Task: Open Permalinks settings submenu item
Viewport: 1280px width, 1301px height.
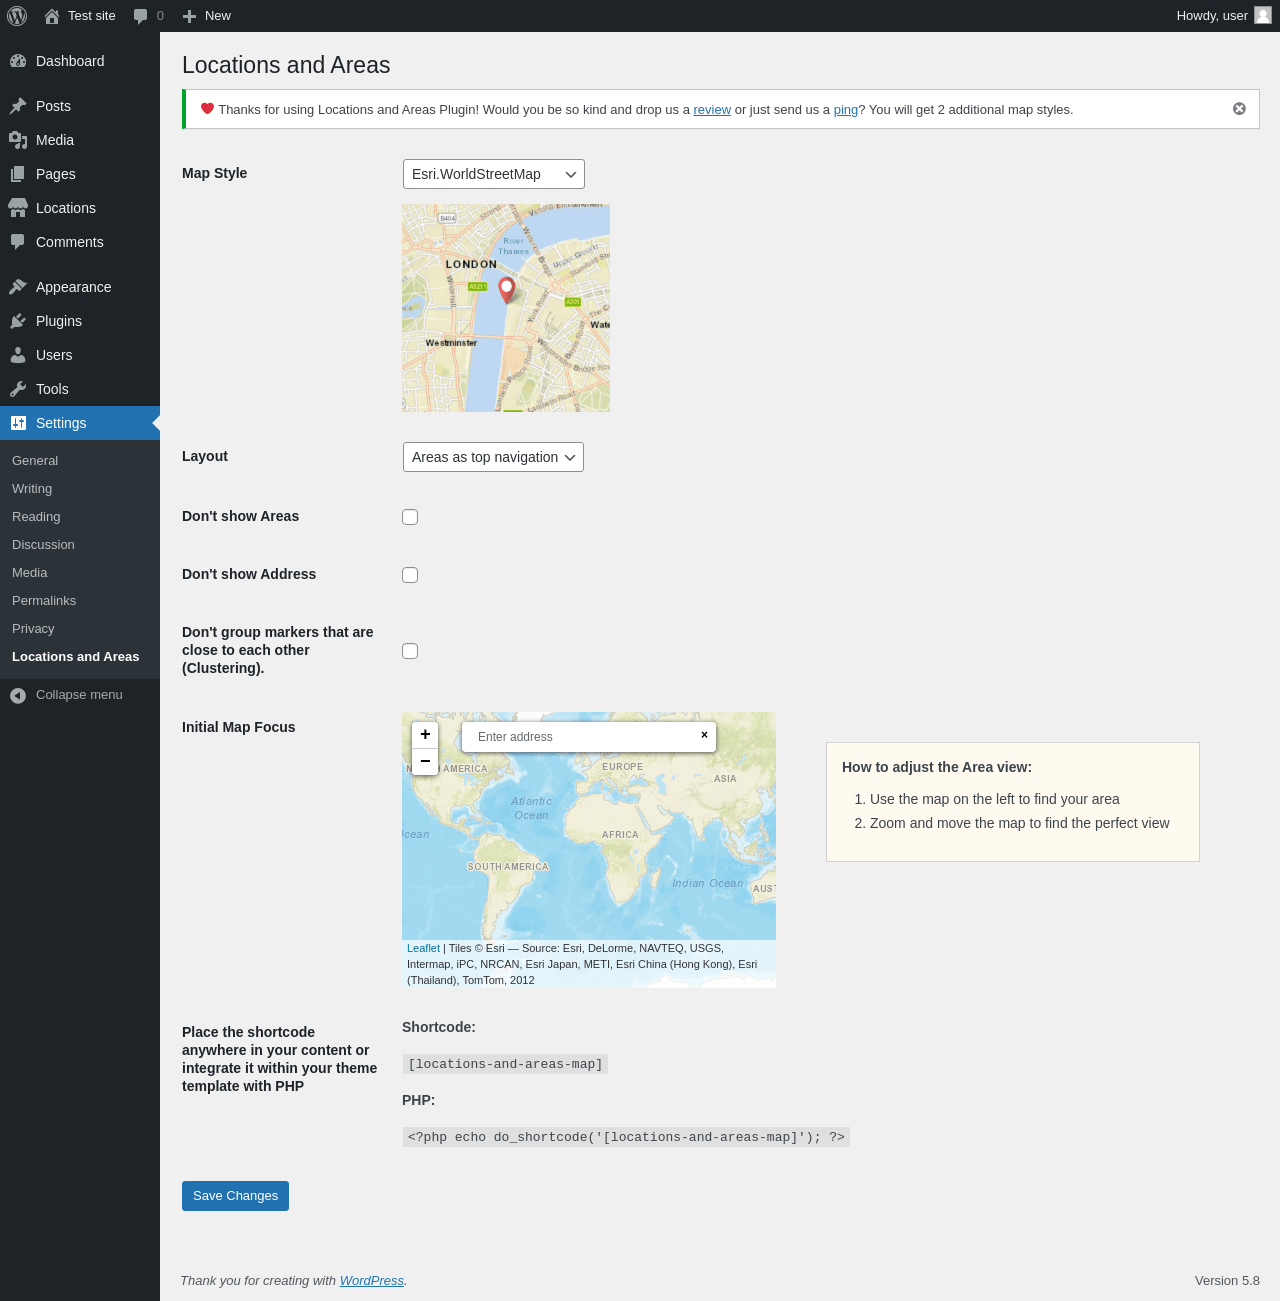Action: 44,601
